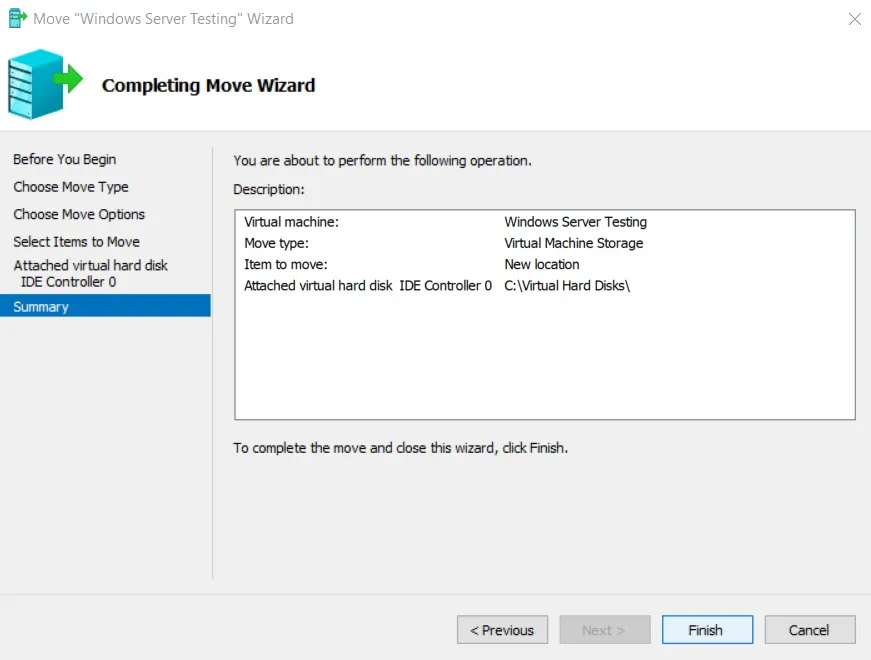Click the window title text in the title bar
Image resolution: width=871 pixels, height=660 pixels.
pos(164,18)
